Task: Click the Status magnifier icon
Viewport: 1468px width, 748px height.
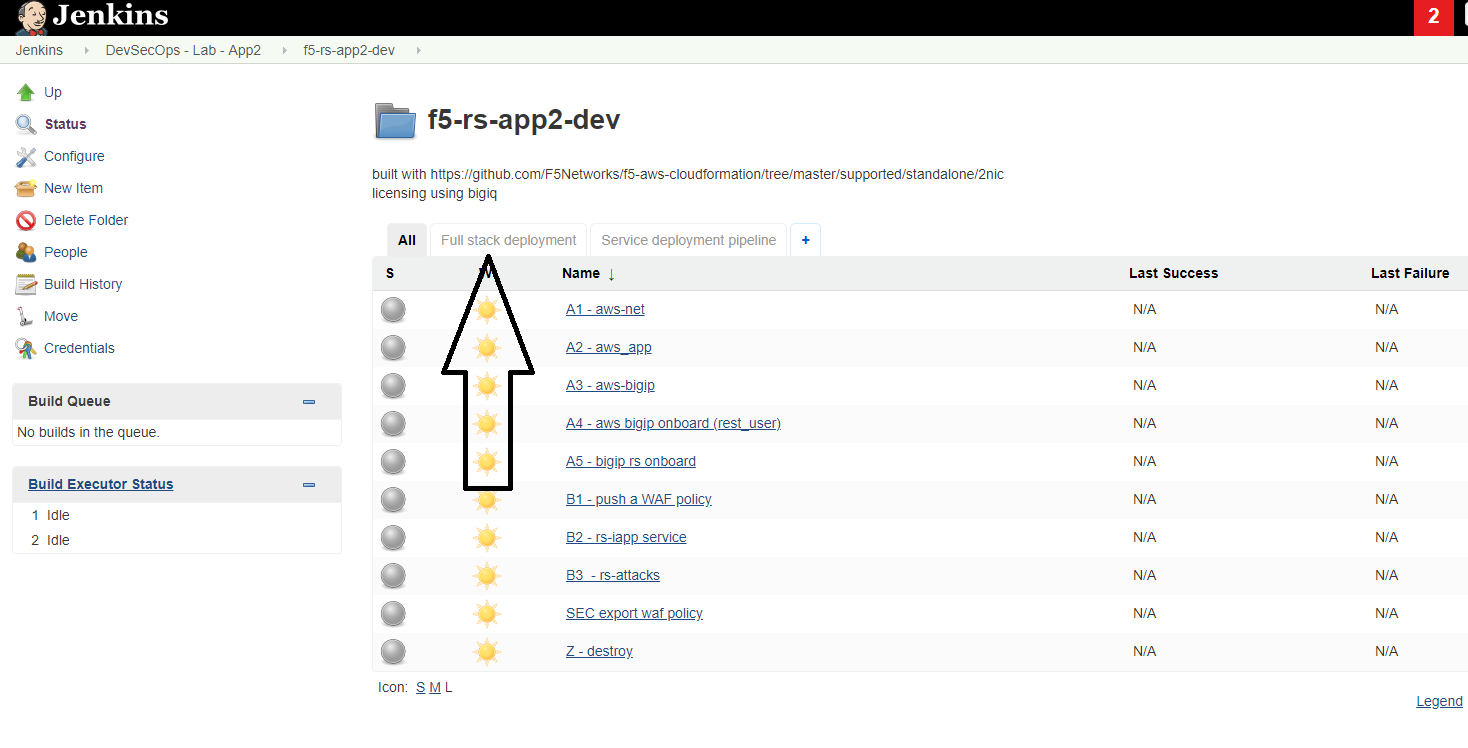Action: click(x=26, y=124)
